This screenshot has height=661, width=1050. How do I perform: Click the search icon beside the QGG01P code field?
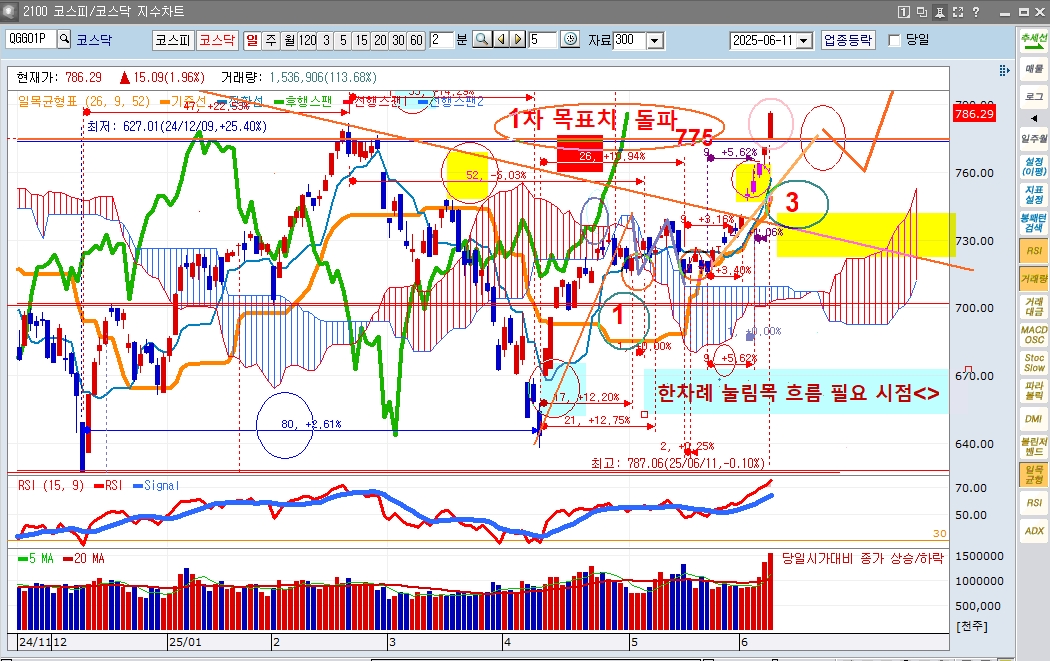[64, 39]
